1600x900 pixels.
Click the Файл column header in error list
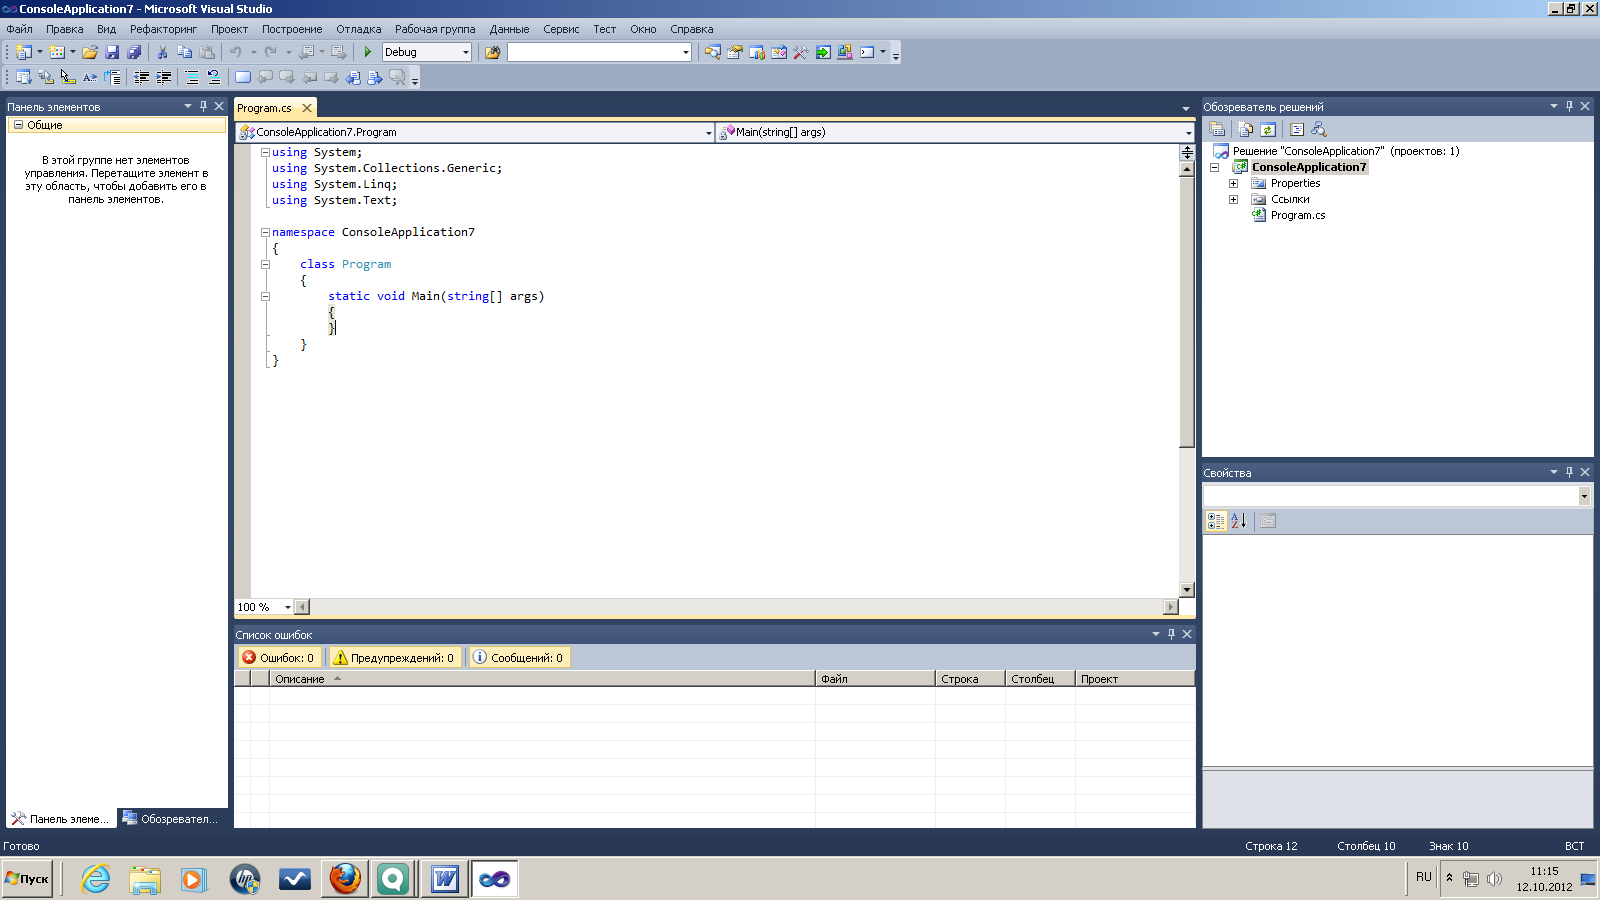[x=875, y=678]
